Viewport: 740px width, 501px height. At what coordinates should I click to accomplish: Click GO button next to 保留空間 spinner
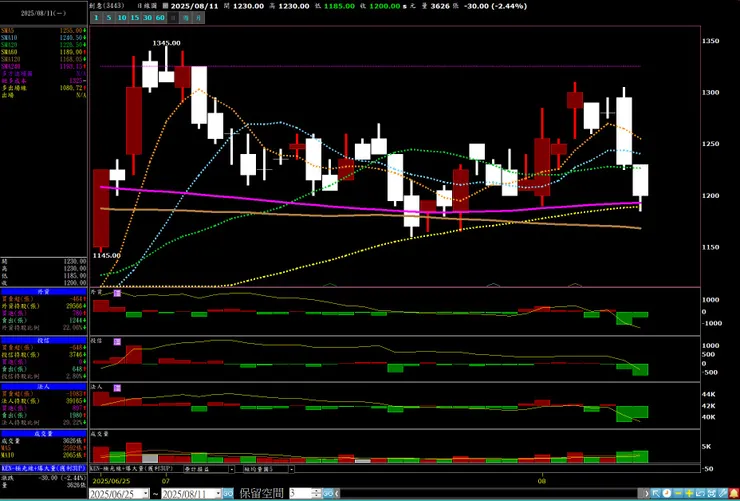click(328, 493)
